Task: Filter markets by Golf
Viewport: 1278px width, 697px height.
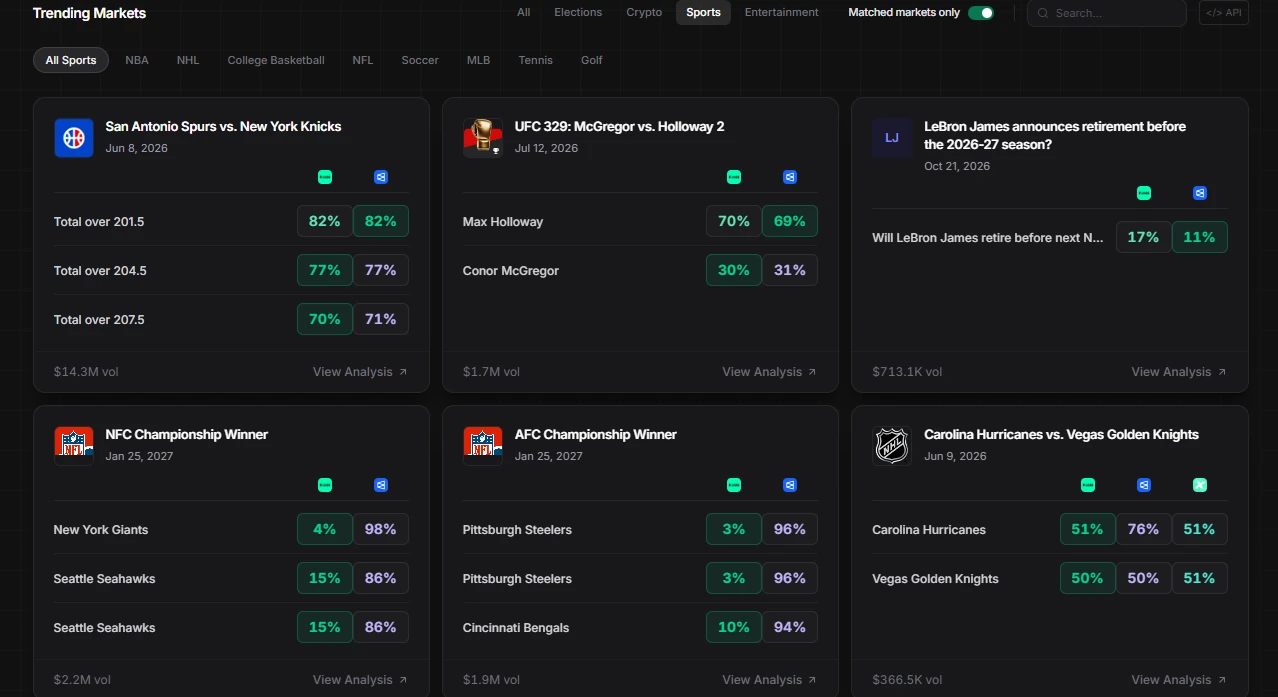Action: (592, 60)
